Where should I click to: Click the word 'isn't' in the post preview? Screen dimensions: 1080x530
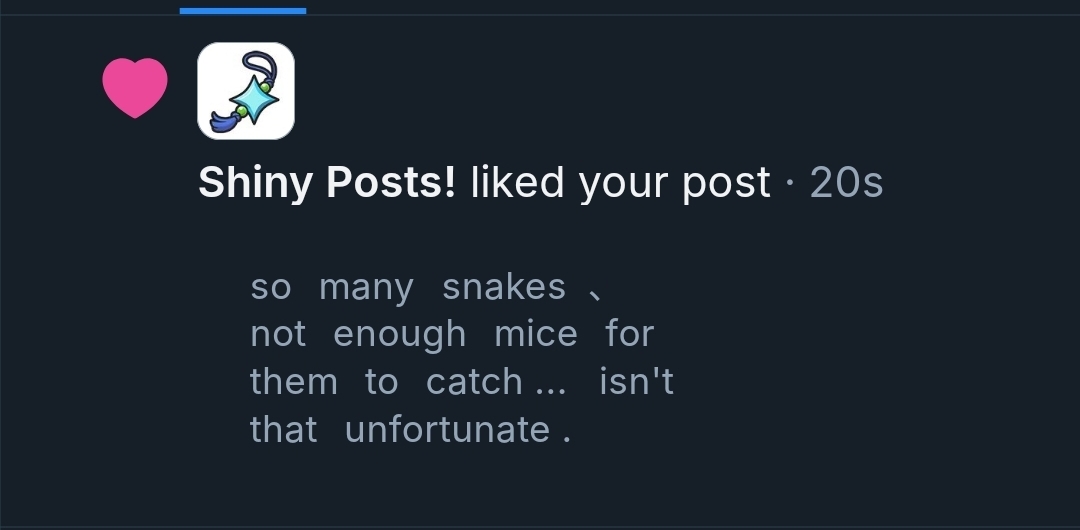coord(637,381)
